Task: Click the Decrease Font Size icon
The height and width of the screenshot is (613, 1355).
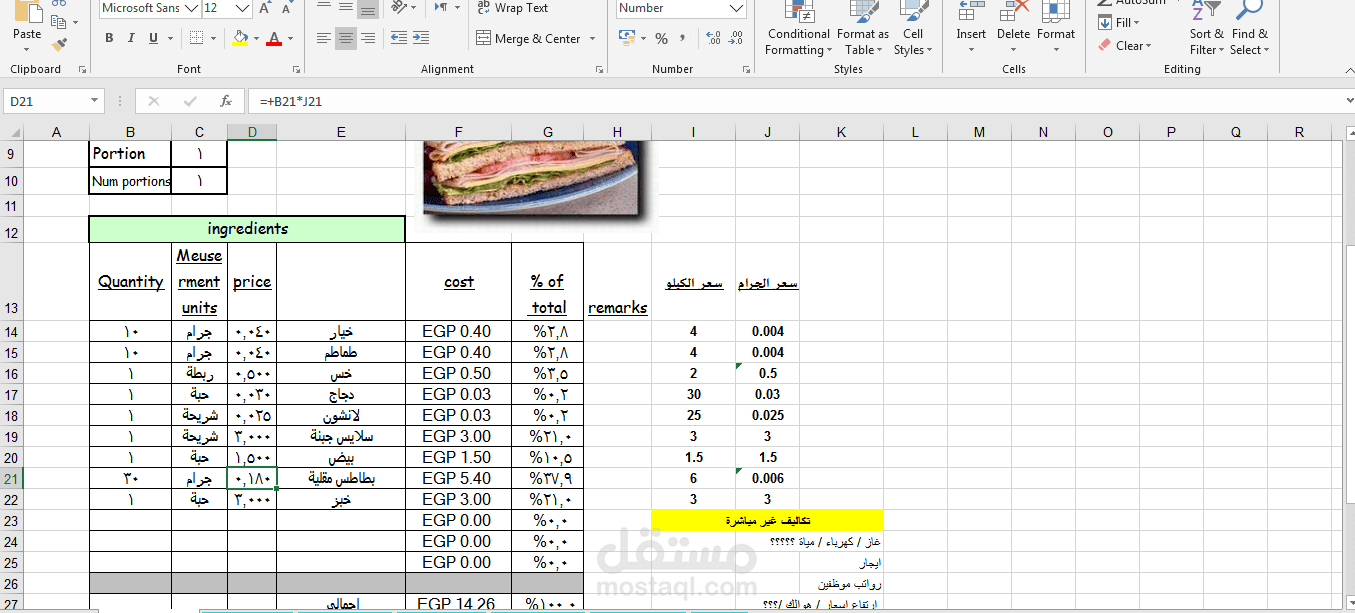Action: (x=287, y=8)
